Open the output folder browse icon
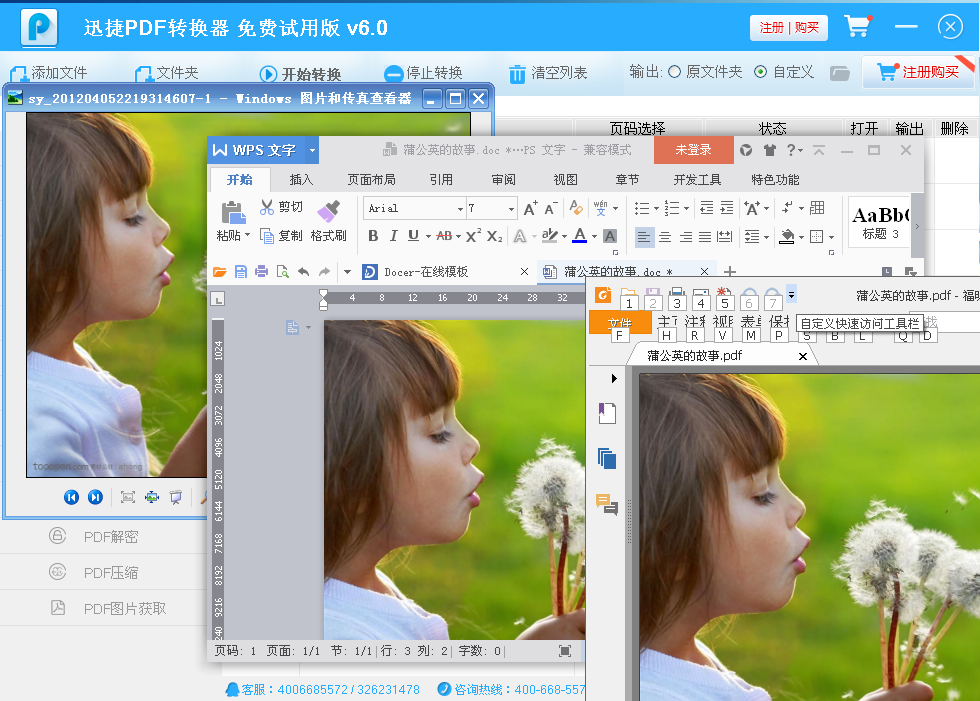The width and height of the screenshot is (980, 701). tap(839, 73)
